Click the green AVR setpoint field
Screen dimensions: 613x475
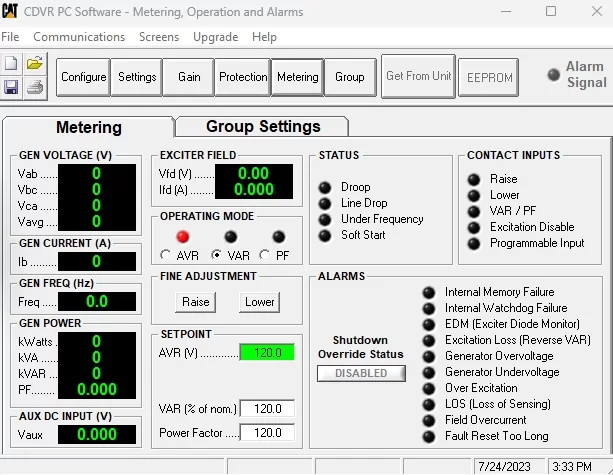coord(267,352)
